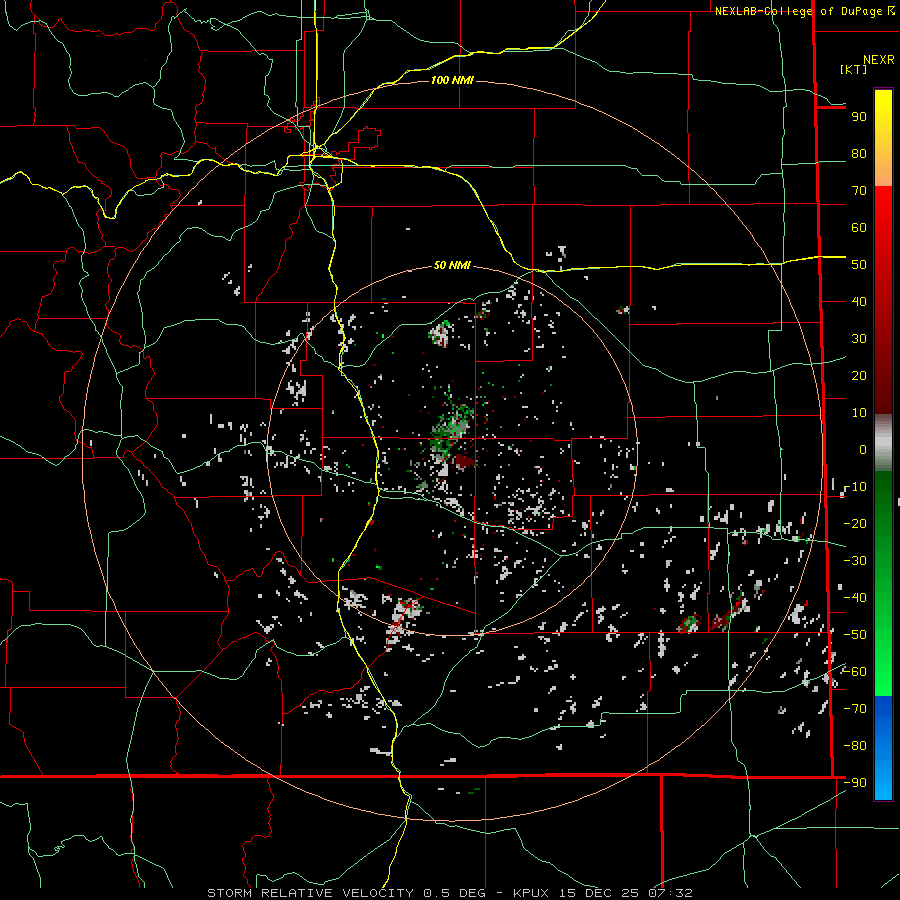Image resolution: width=900 pixels, height=900 pixels.
Task: Select the -70 value on the velocity scale
Action: pos(855,709)
